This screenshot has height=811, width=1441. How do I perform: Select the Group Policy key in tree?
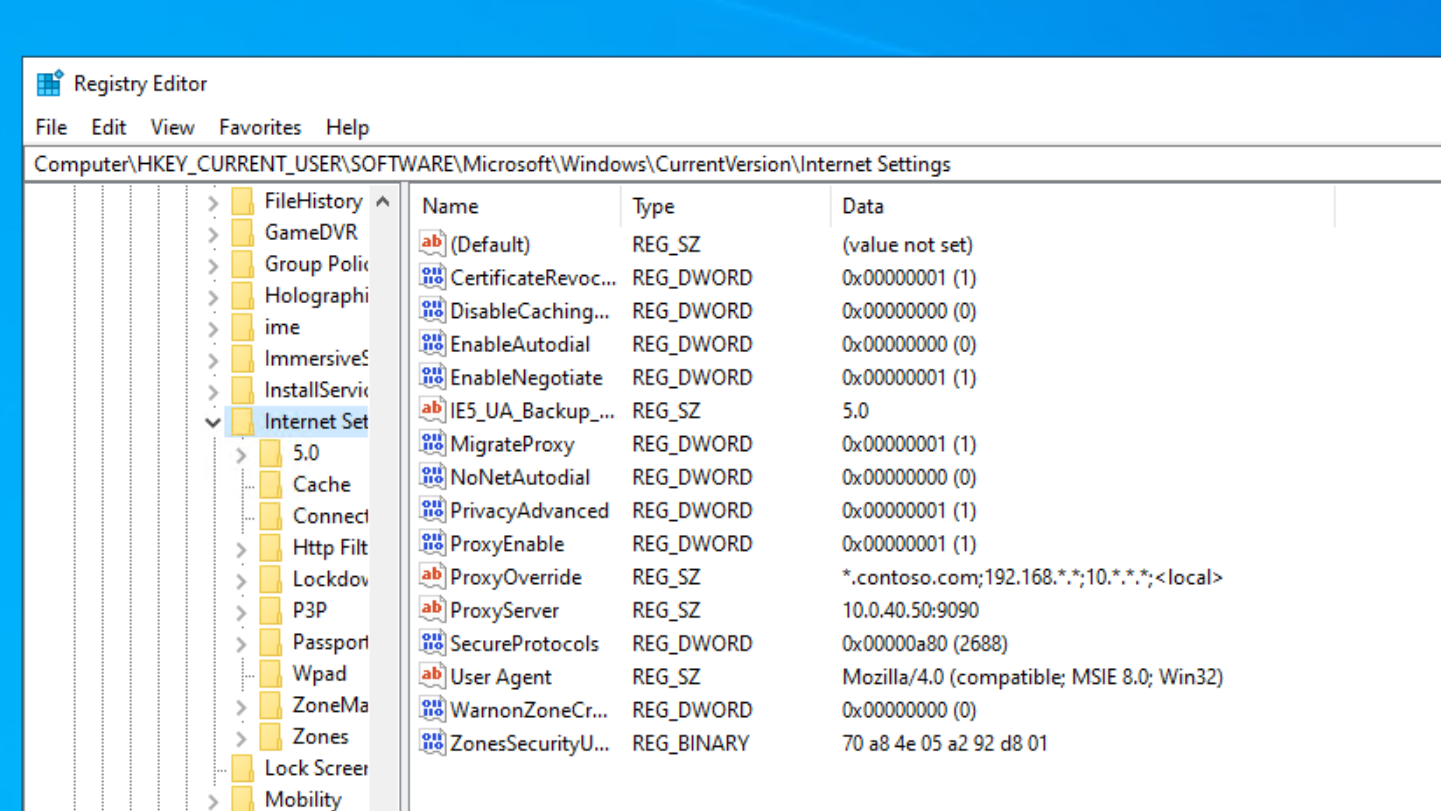click(x=315, y=264)
